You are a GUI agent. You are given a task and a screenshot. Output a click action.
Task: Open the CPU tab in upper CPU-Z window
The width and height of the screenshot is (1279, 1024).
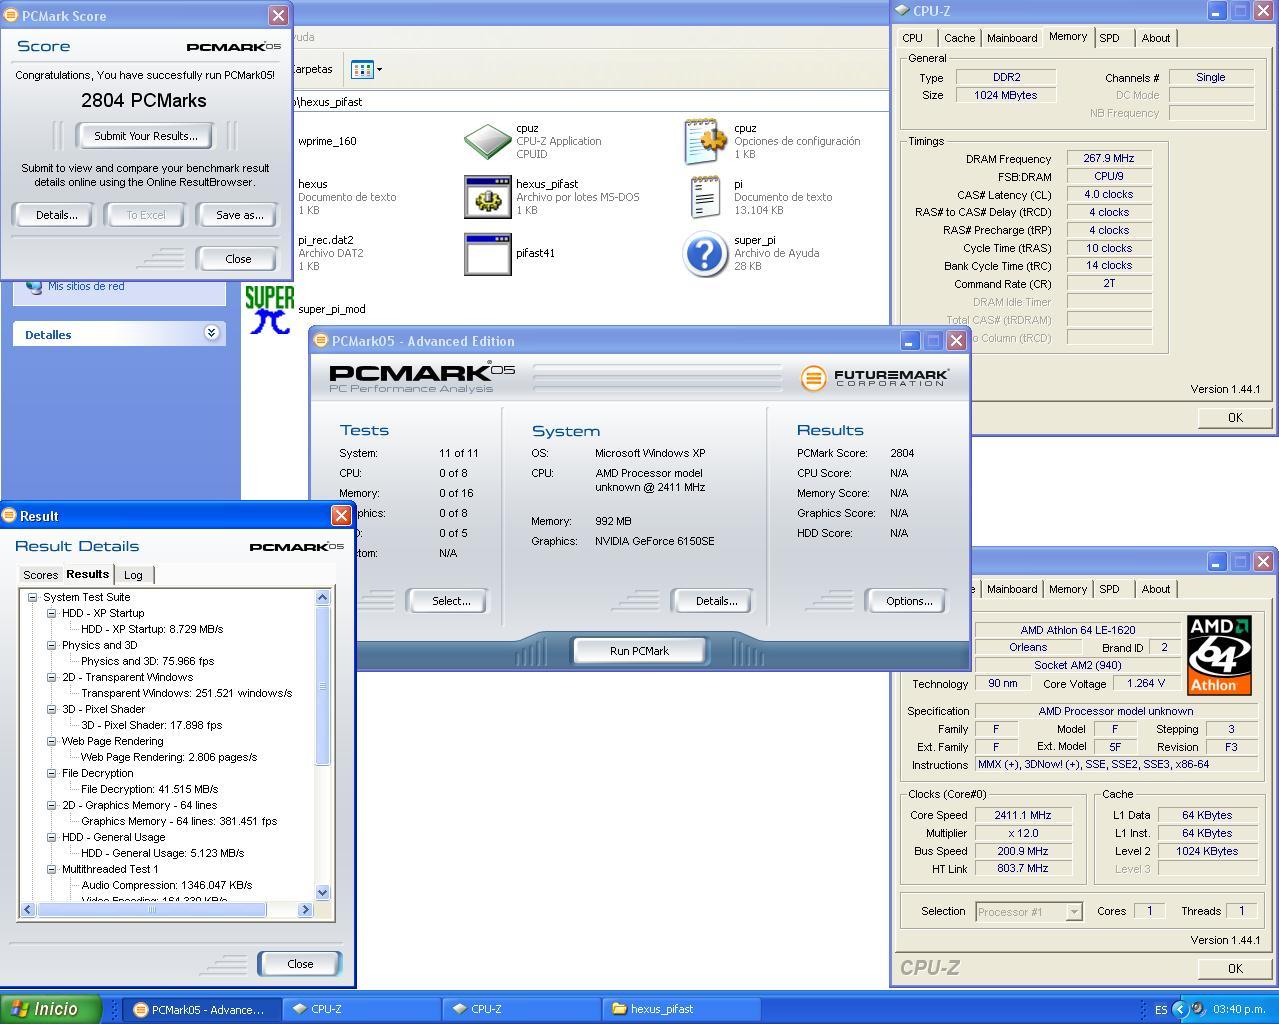[912, 38]
